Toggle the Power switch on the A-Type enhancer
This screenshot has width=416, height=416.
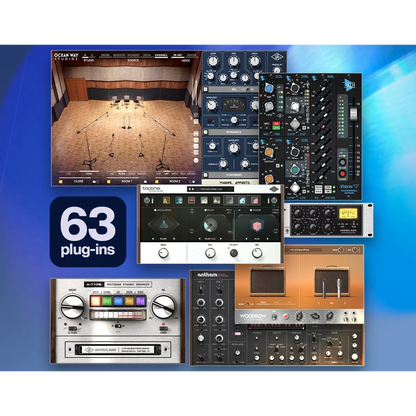[164, 329]
